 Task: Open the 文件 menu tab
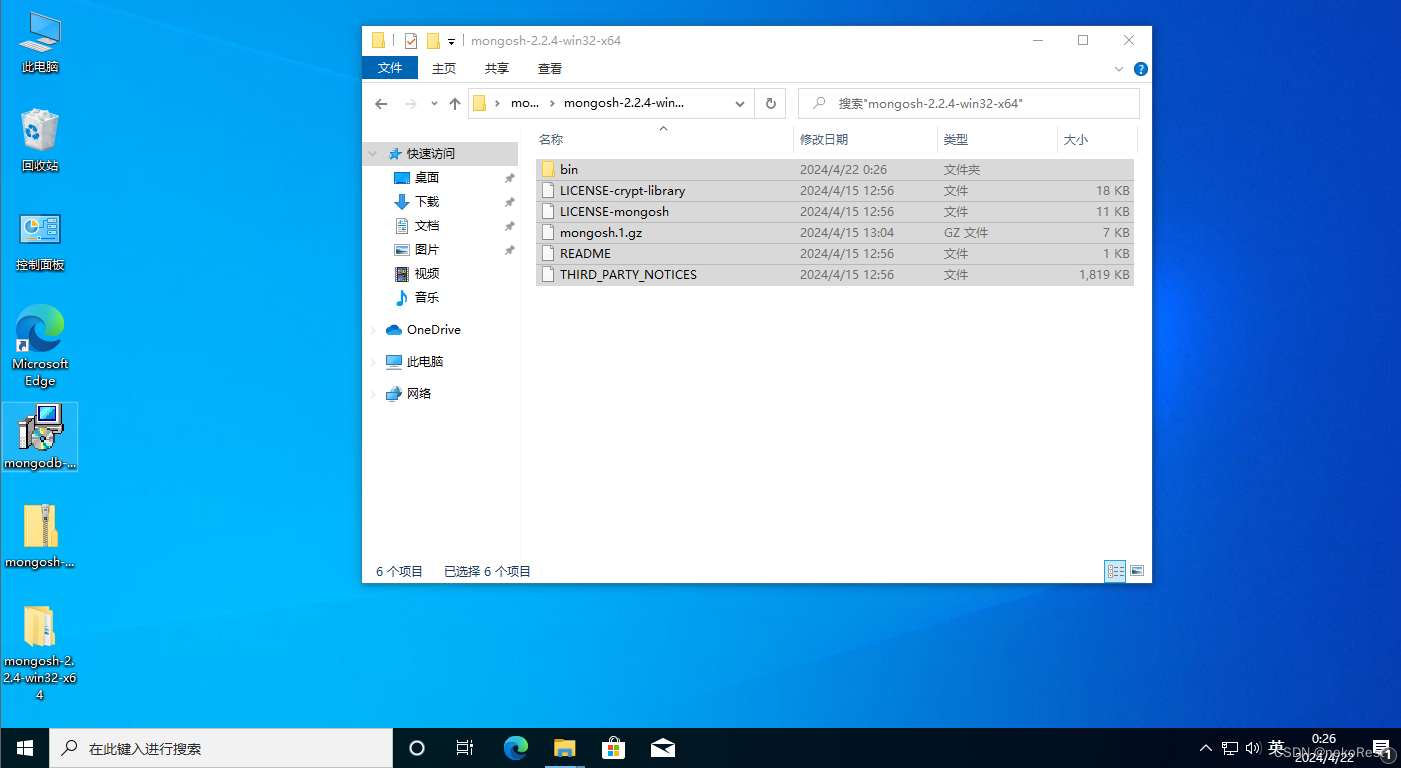(x=390, y=68)
